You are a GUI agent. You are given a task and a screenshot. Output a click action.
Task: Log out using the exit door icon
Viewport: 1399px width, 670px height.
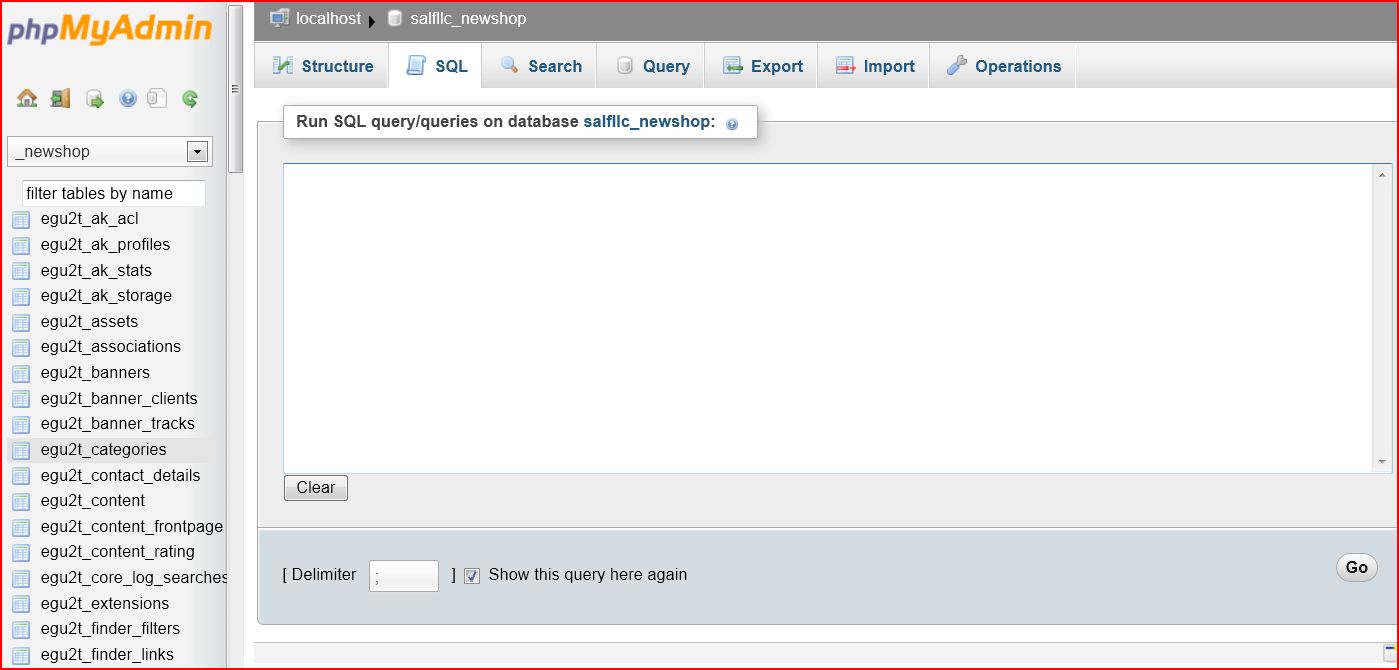[x=61, y=98]
